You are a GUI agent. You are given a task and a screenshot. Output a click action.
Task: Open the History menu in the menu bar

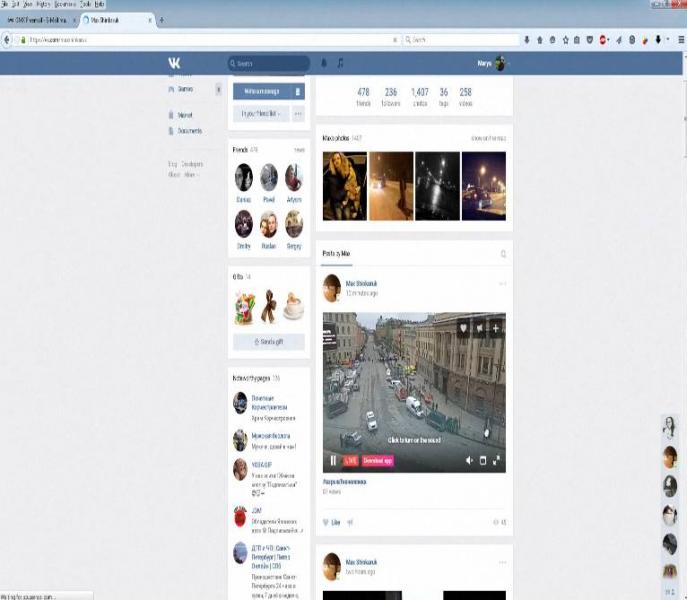click(43, 4)
